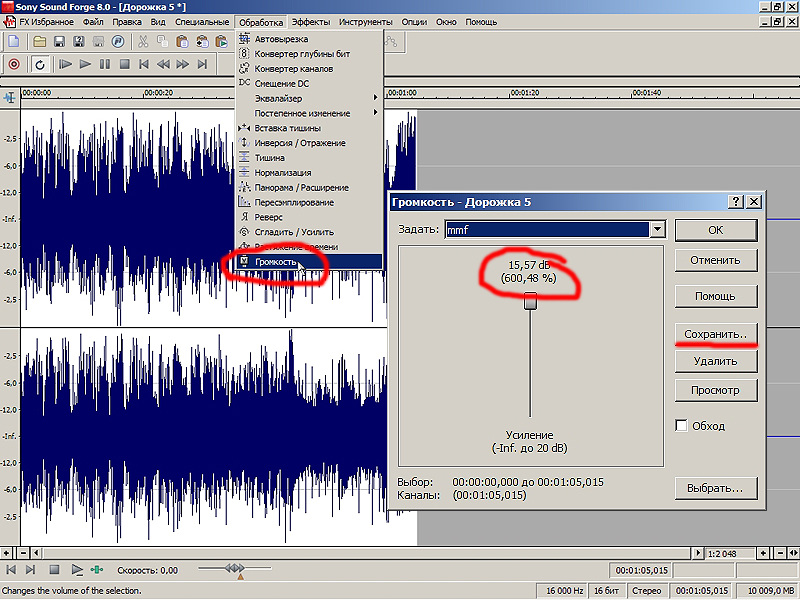This screenshot has height=600, width=800.
Task: Click the Stop button in top transport bar
Action: 124,64
